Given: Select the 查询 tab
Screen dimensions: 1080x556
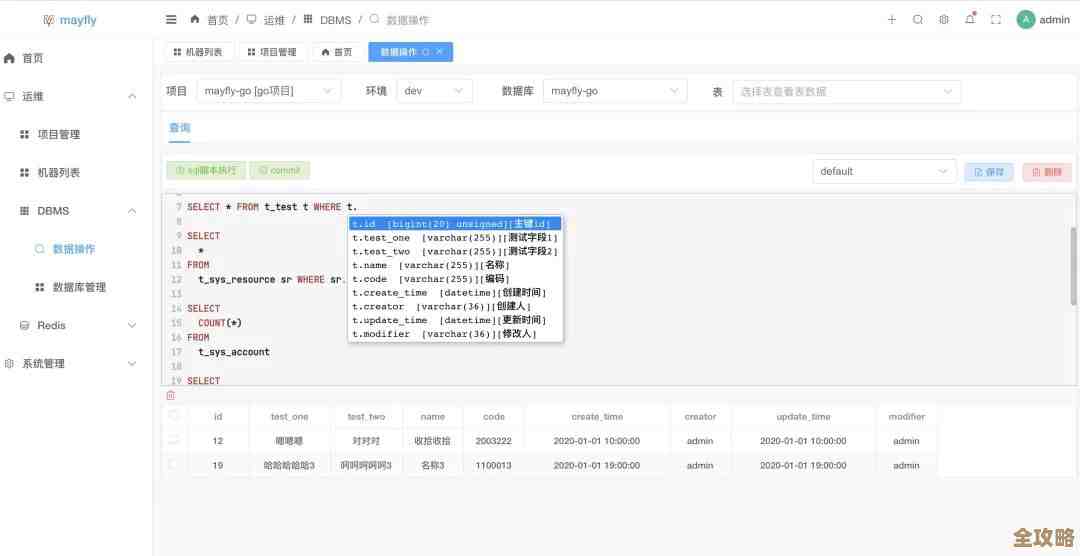Looking at the screenshot, I should pos(180,128).
